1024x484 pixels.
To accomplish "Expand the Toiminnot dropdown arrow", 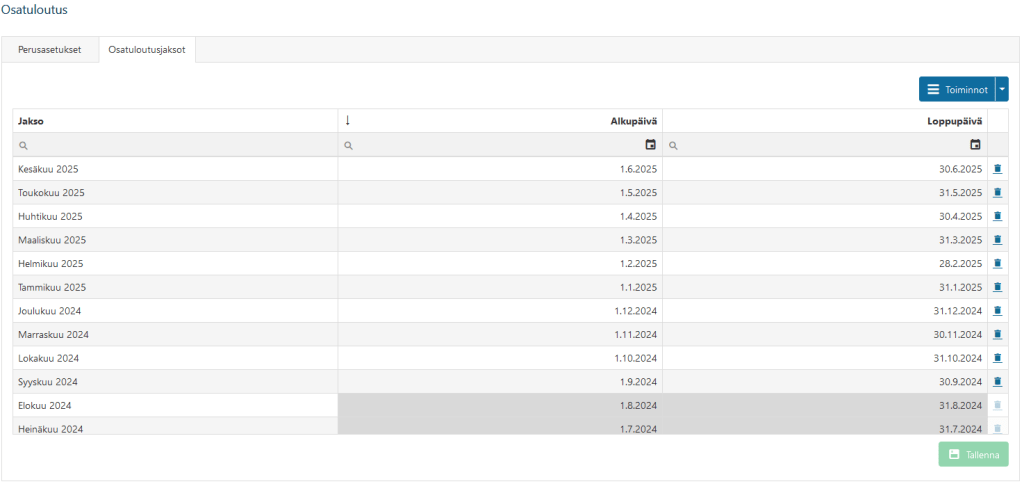I will 1002,89.
